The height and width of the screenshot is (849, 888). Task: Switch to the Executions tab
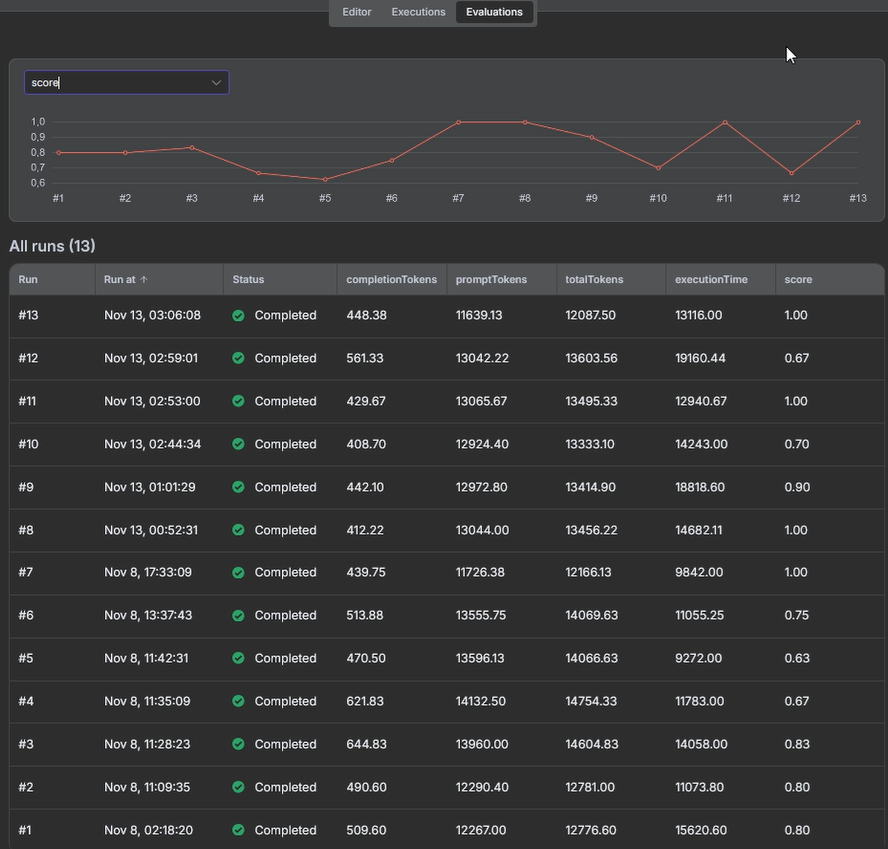tap(418, 12)
